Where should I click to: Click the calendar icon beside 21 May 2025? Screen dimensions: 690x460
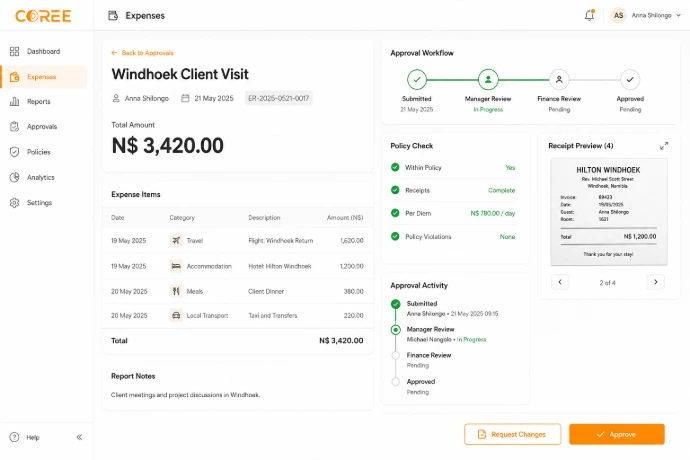pos(185,98)
